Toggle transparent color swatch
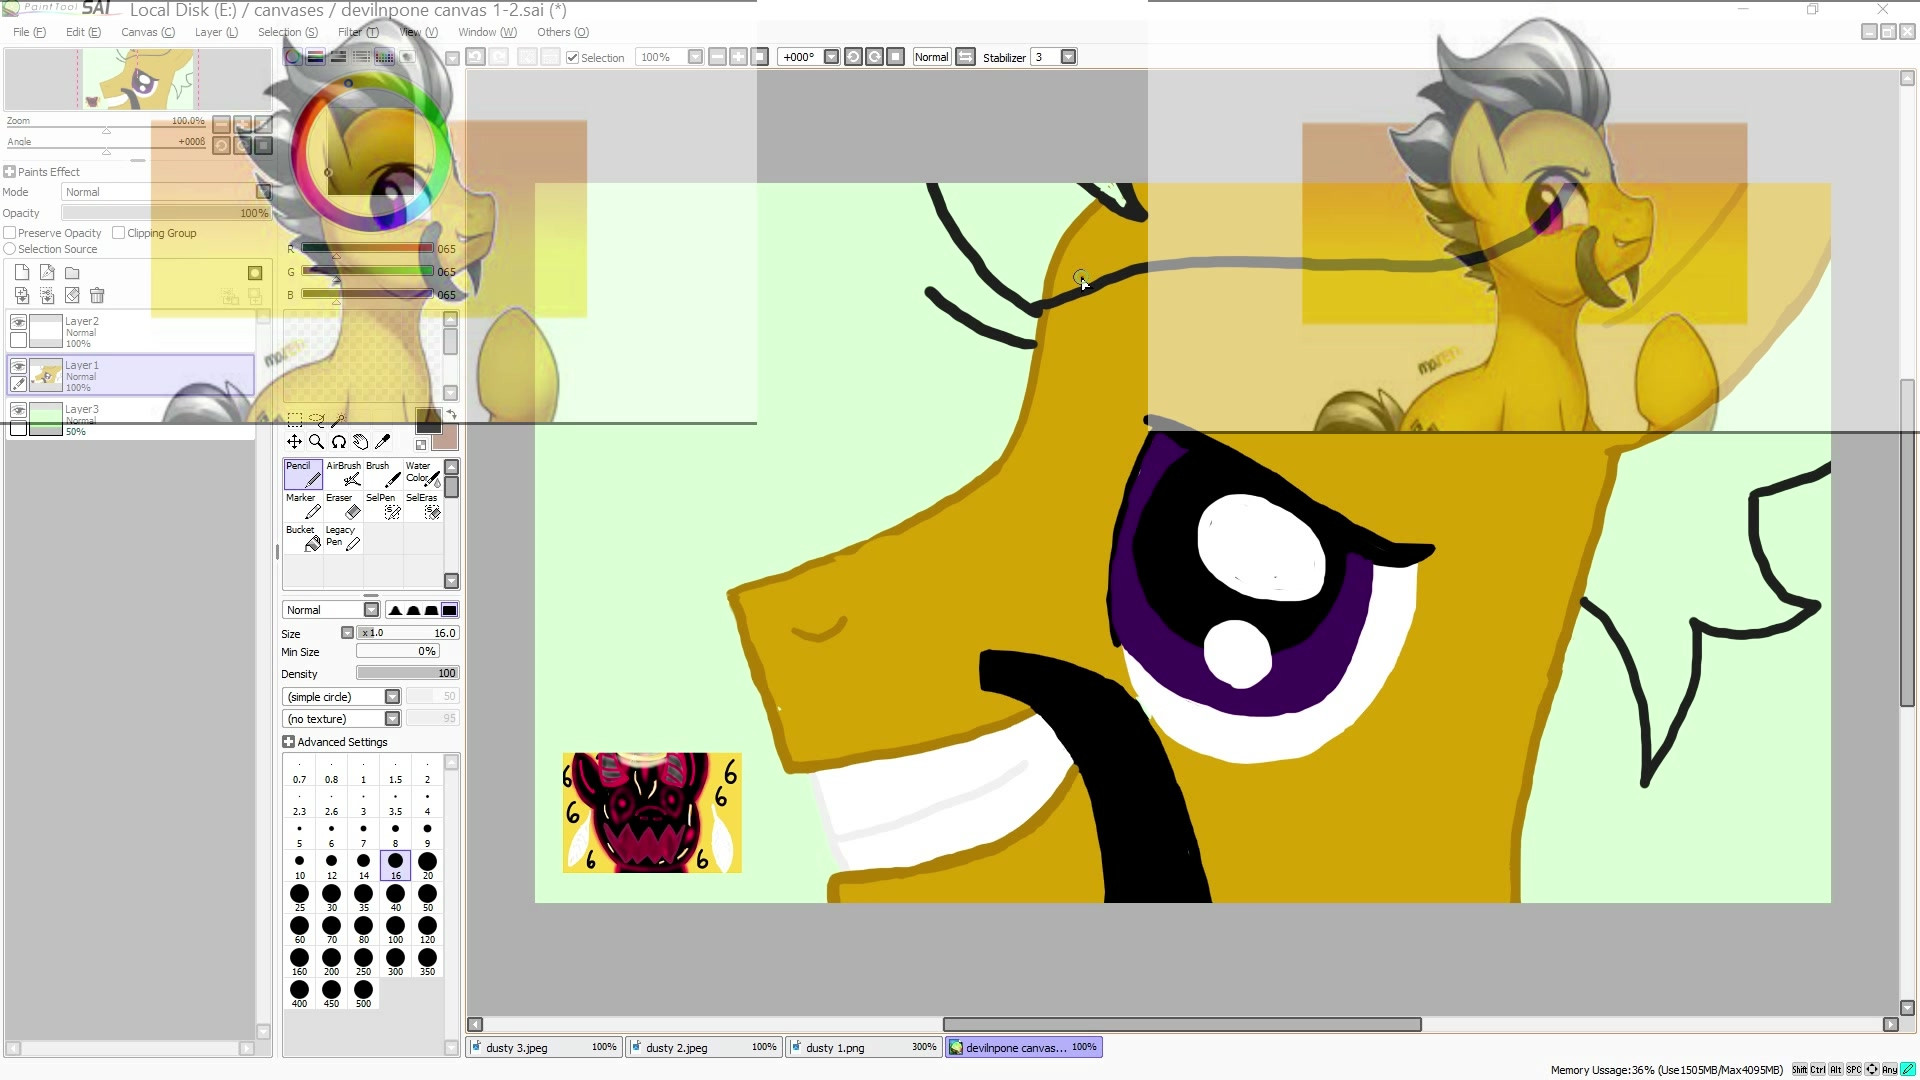Image resolution: width=1920 pixels, height=1080 pixels. coord(421,445)
